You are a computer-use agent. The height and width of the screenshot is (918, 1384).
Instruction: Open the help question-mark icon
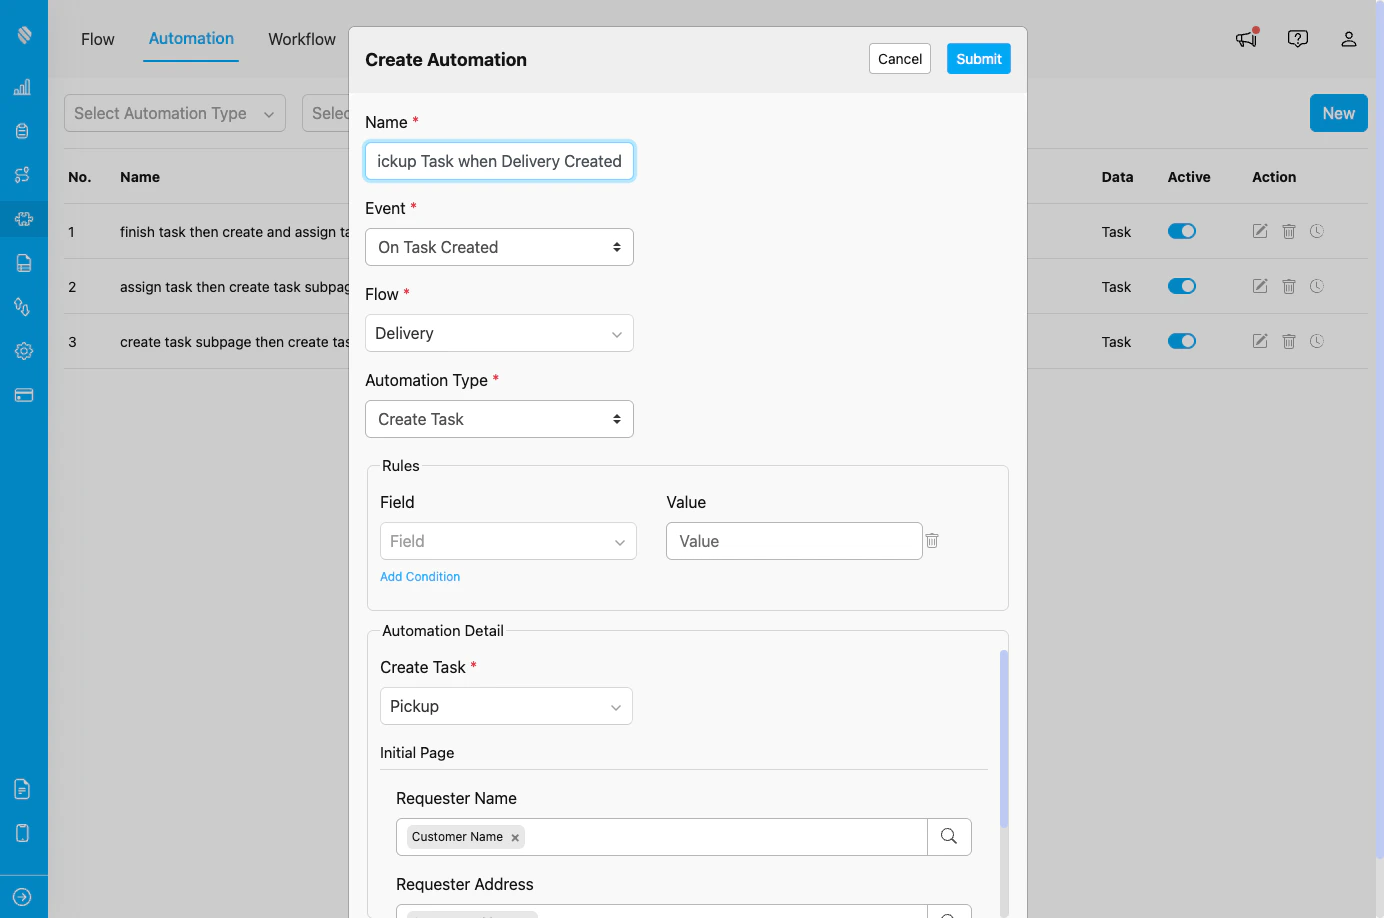tap(1297, 38)
